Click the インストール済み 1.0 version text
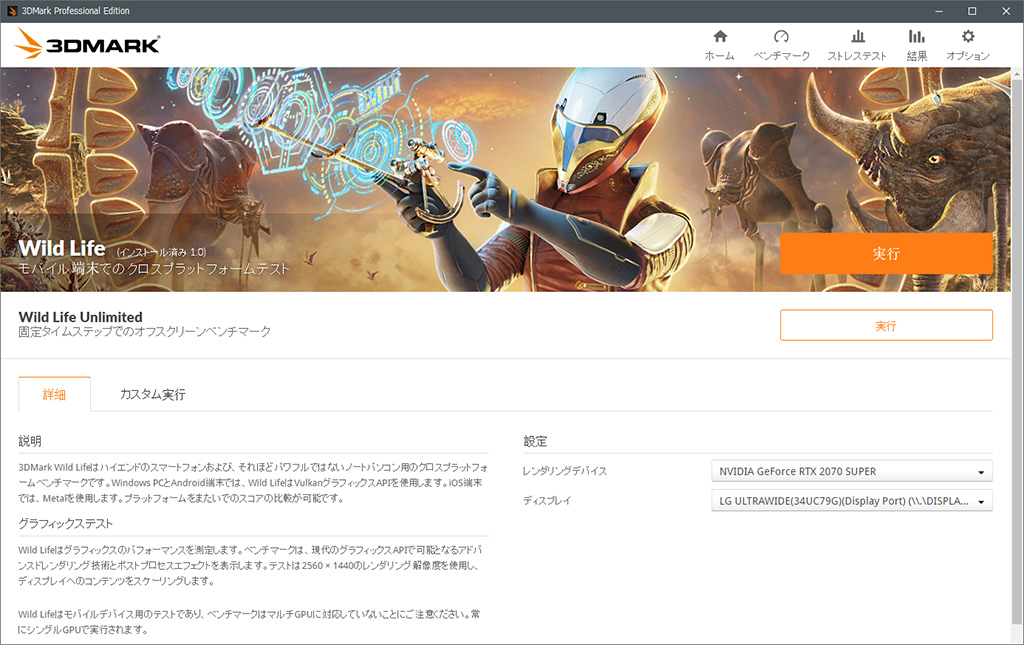The image size is (1024, 645). point(162,252)
